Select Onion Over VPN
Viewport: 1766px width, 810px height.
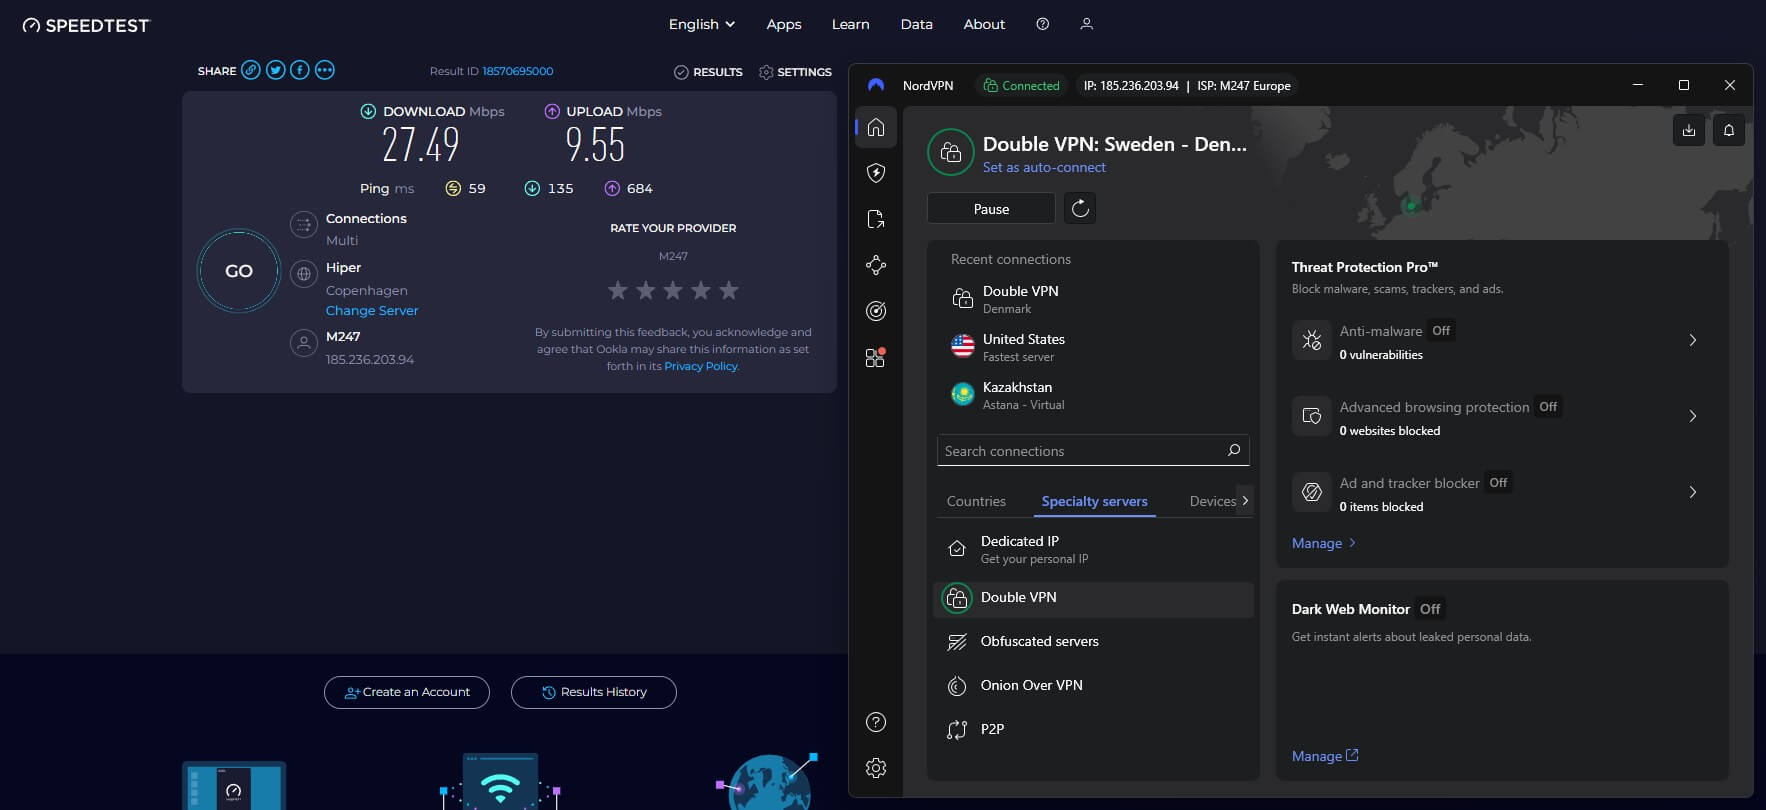coord(1093,685)
